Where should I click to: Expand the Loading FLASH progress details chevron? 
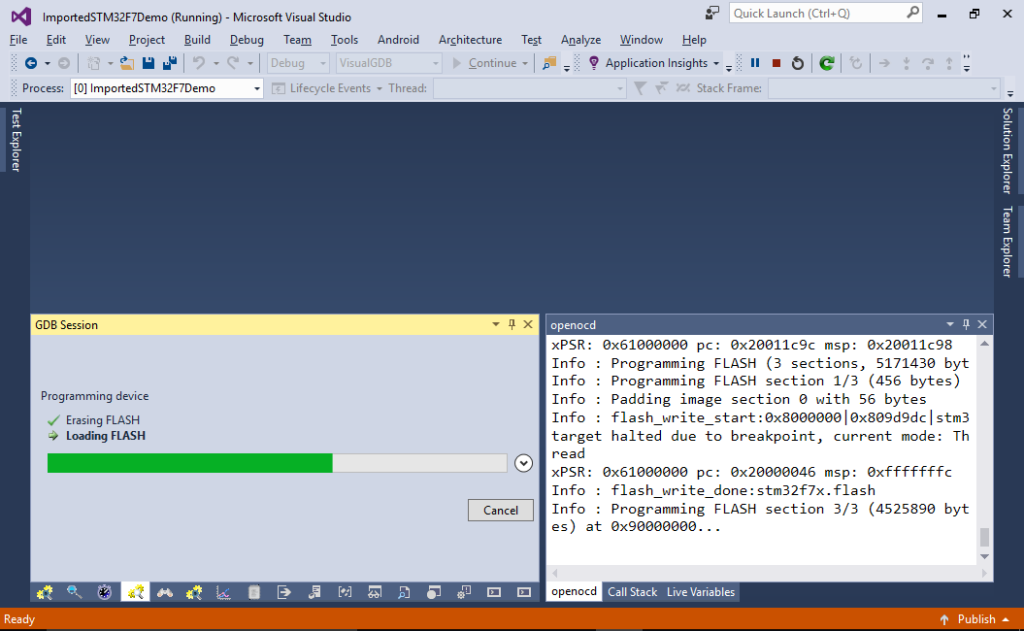(x=523, y=462)
